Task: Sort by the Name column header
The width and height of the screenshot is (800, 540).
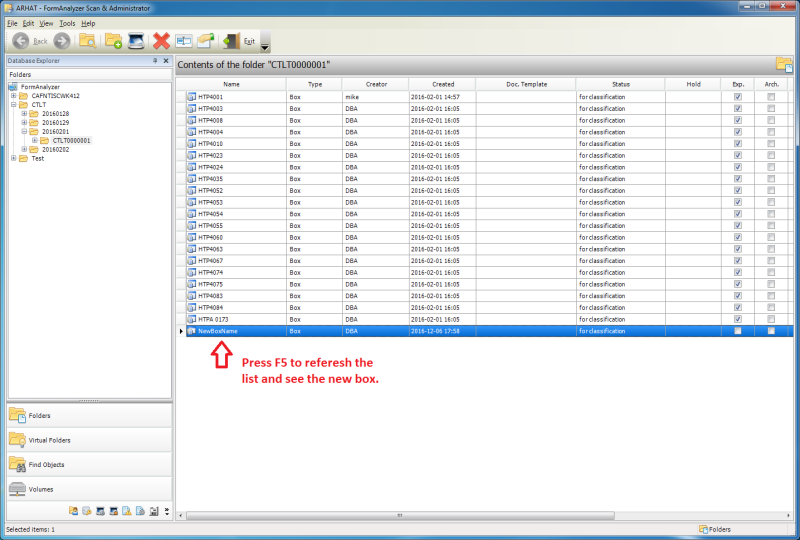Action: click(x=232, y=84)
